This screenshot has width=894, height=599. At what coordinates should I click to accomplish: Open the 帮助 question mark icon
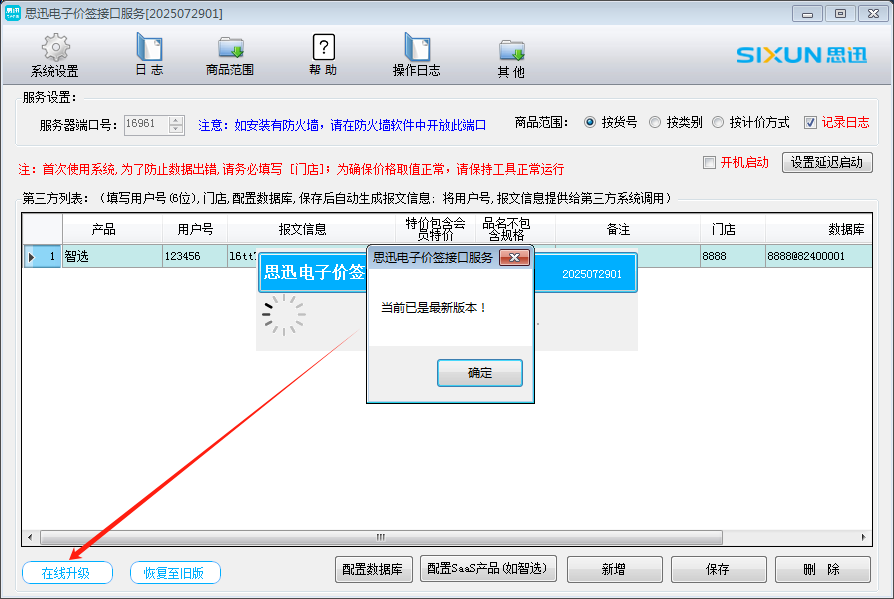pos(323,47)
